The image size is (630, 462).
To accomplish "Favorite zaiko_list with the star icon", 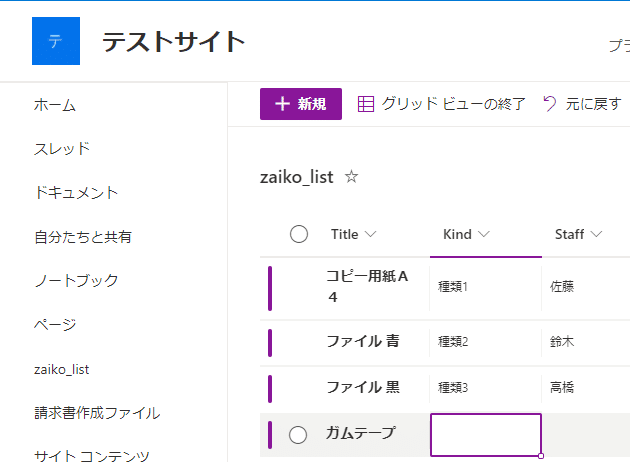I will (x=352, y=176).
